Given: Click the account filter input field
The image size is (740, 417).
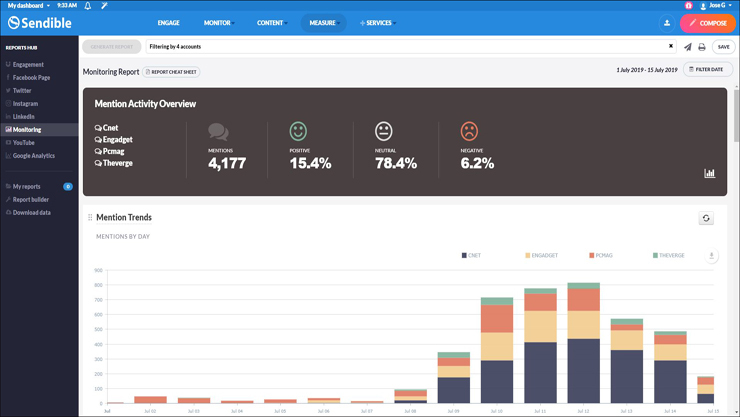Looking at the screenshot, I should (405, 47).
